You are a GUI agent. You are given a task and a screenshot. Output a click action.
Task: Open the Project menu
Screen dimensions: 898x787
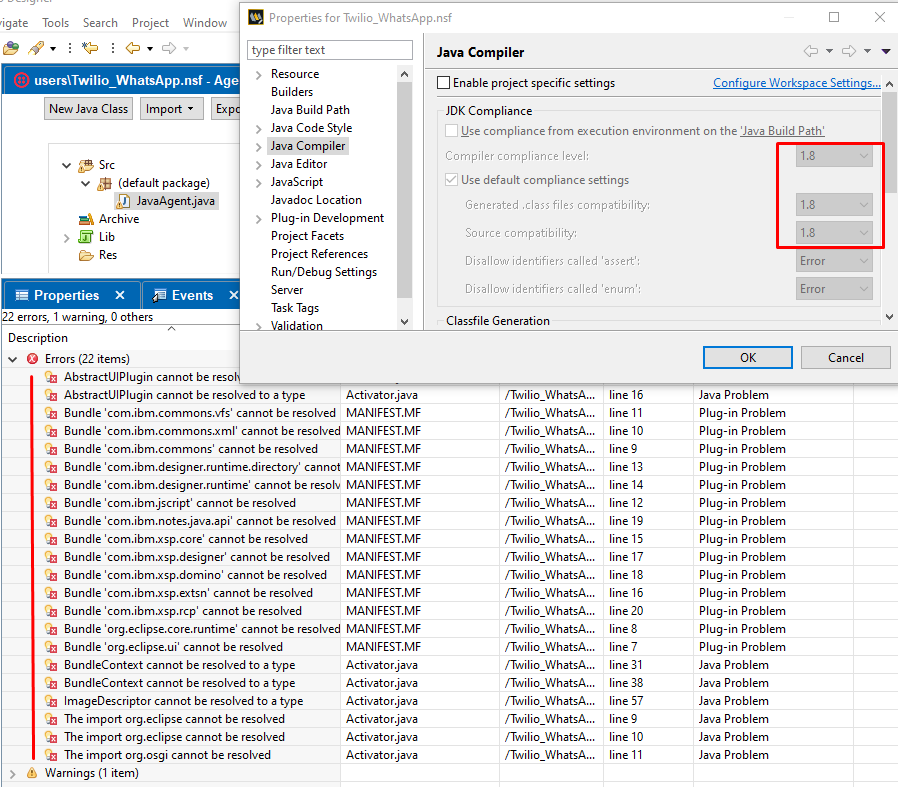click(x=151, y=22)
